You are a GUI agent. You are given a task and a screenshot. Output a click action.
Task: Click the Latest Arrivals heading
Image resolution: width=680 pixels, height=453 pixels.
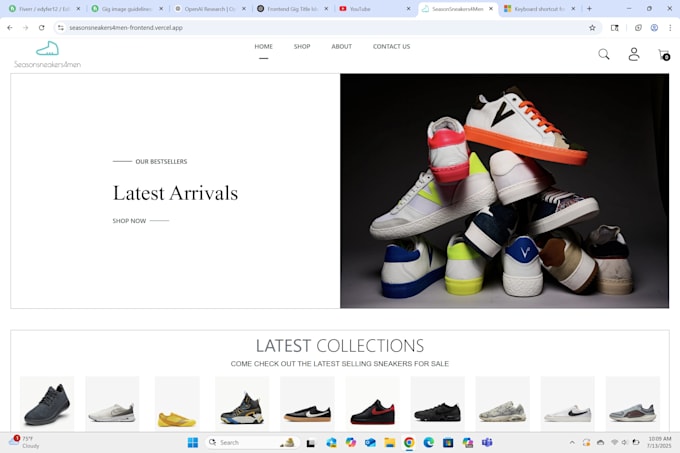pos(175,193)
